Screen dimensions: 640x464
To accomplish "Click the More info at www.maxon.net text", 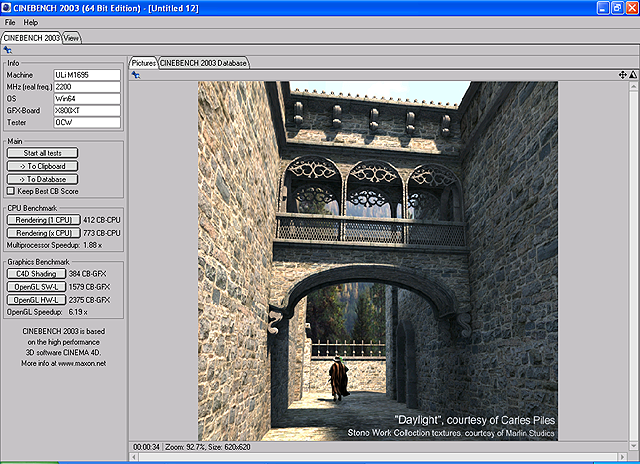I will (x=64, y=363).
